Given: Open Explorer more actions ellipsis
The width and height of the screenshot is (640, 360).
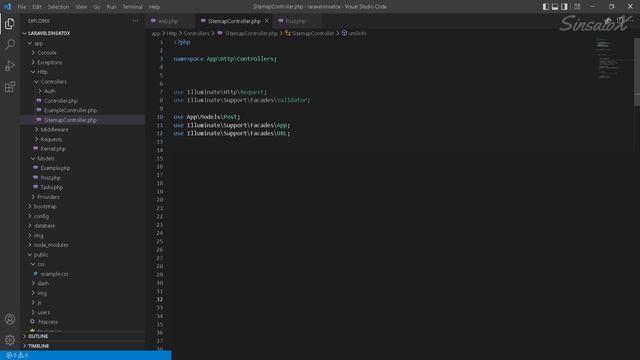Looking at the screenshot, I should click(135, 20).
